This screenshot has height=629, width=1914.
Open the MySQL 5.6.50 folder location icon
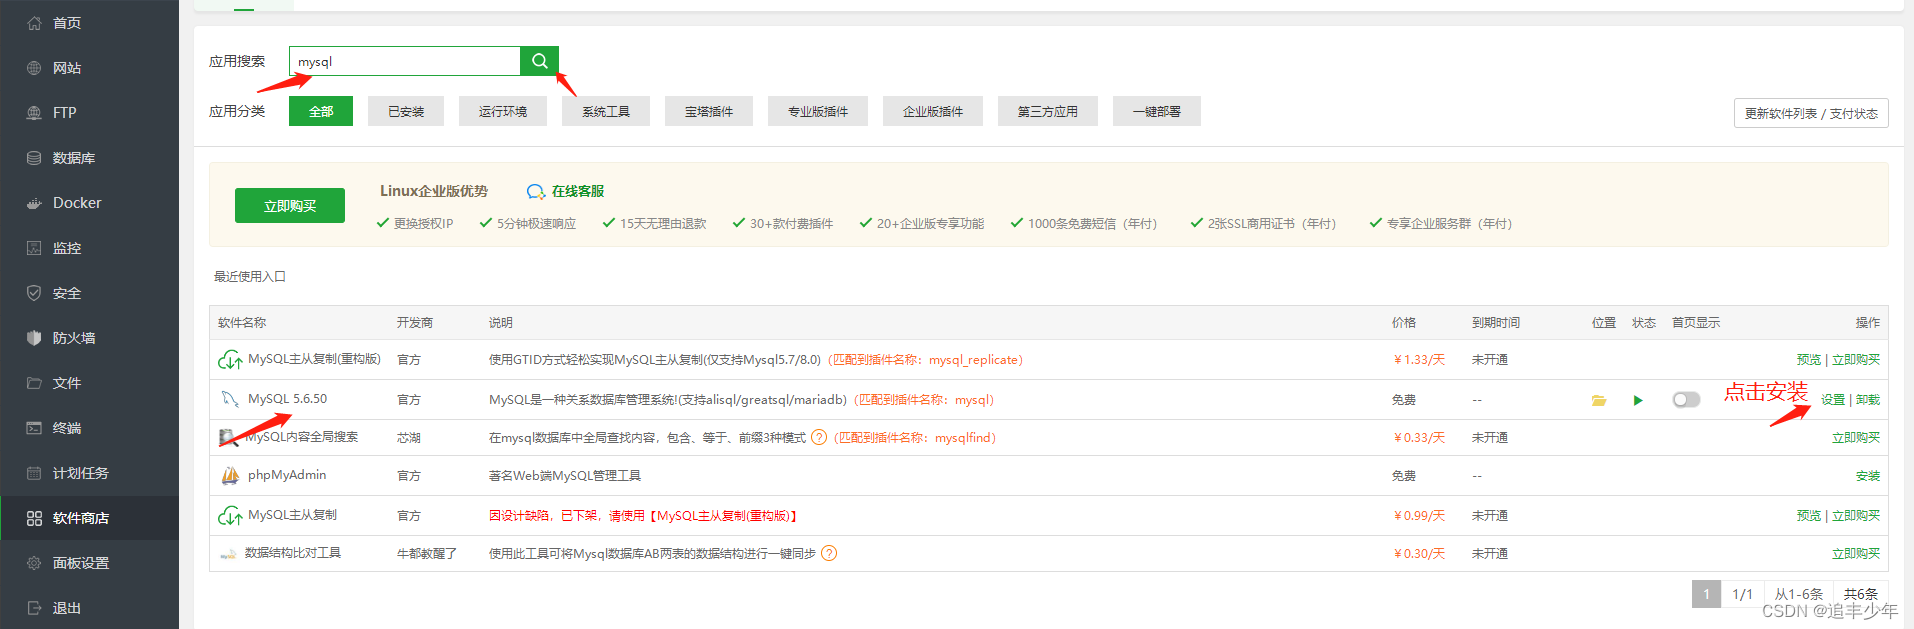(1599, 400)
